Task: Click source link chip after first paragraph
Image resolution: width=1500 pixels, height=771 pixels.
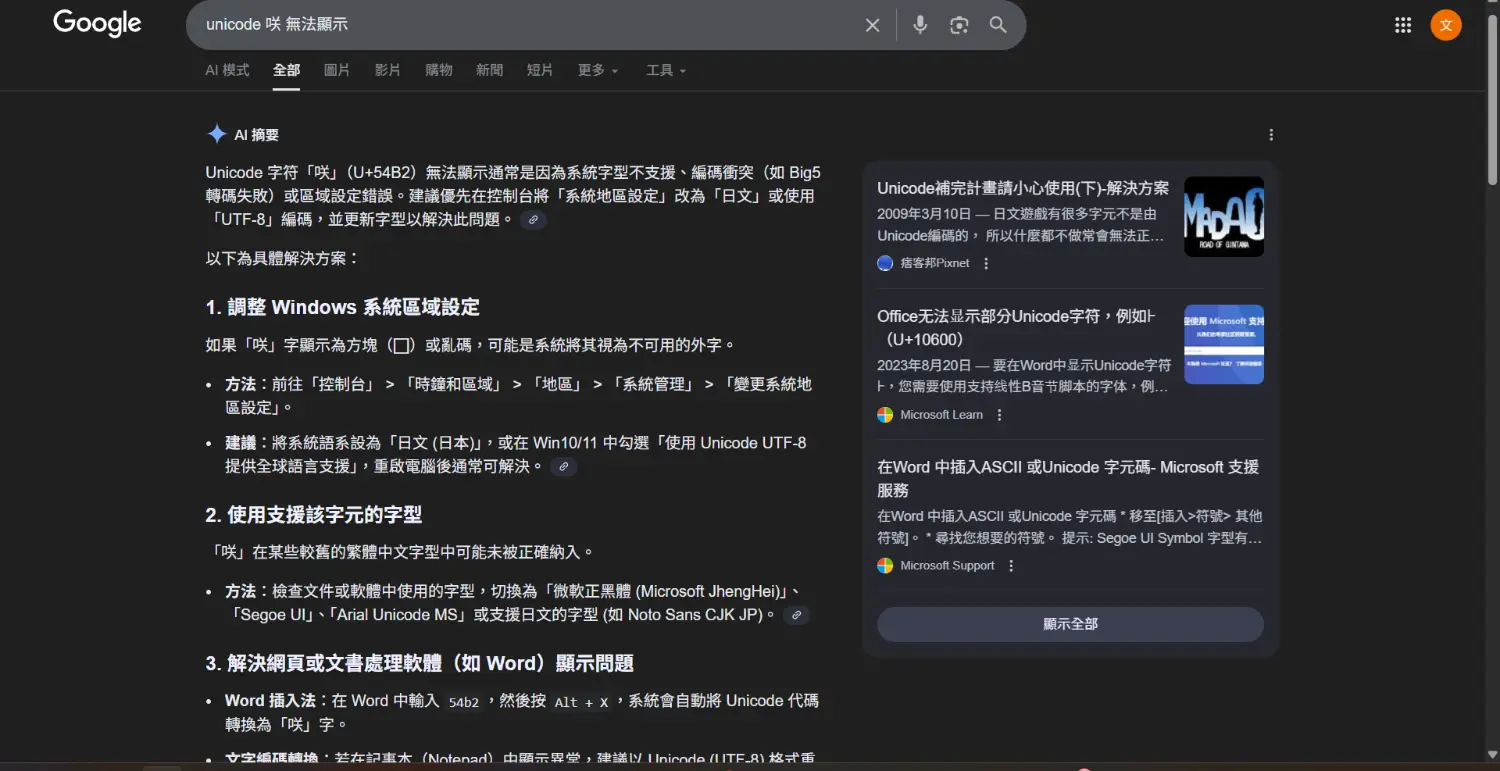Action: point(533,220)
